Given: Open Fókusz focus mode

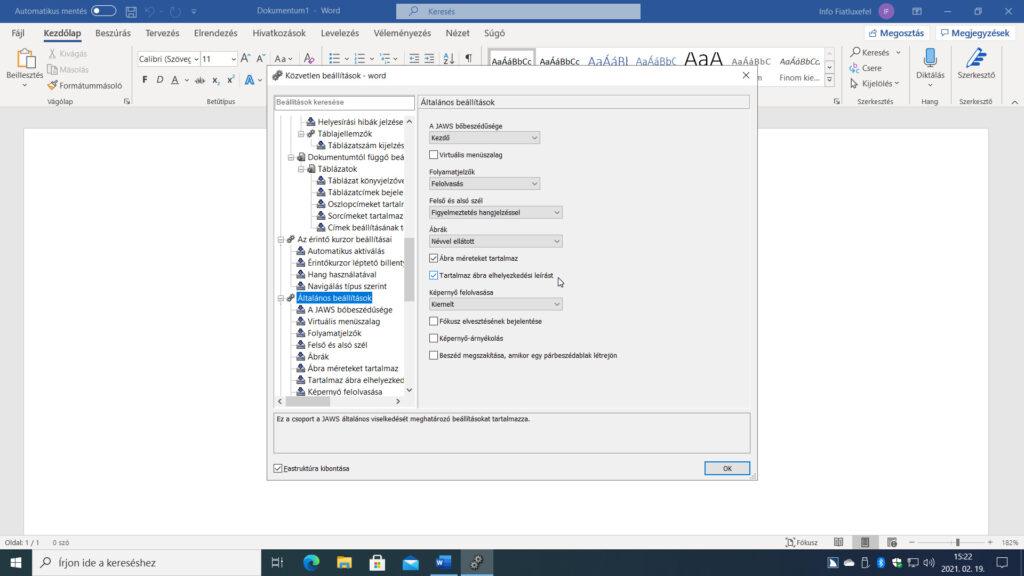Looking at the screenshot, I should point(802,542).
